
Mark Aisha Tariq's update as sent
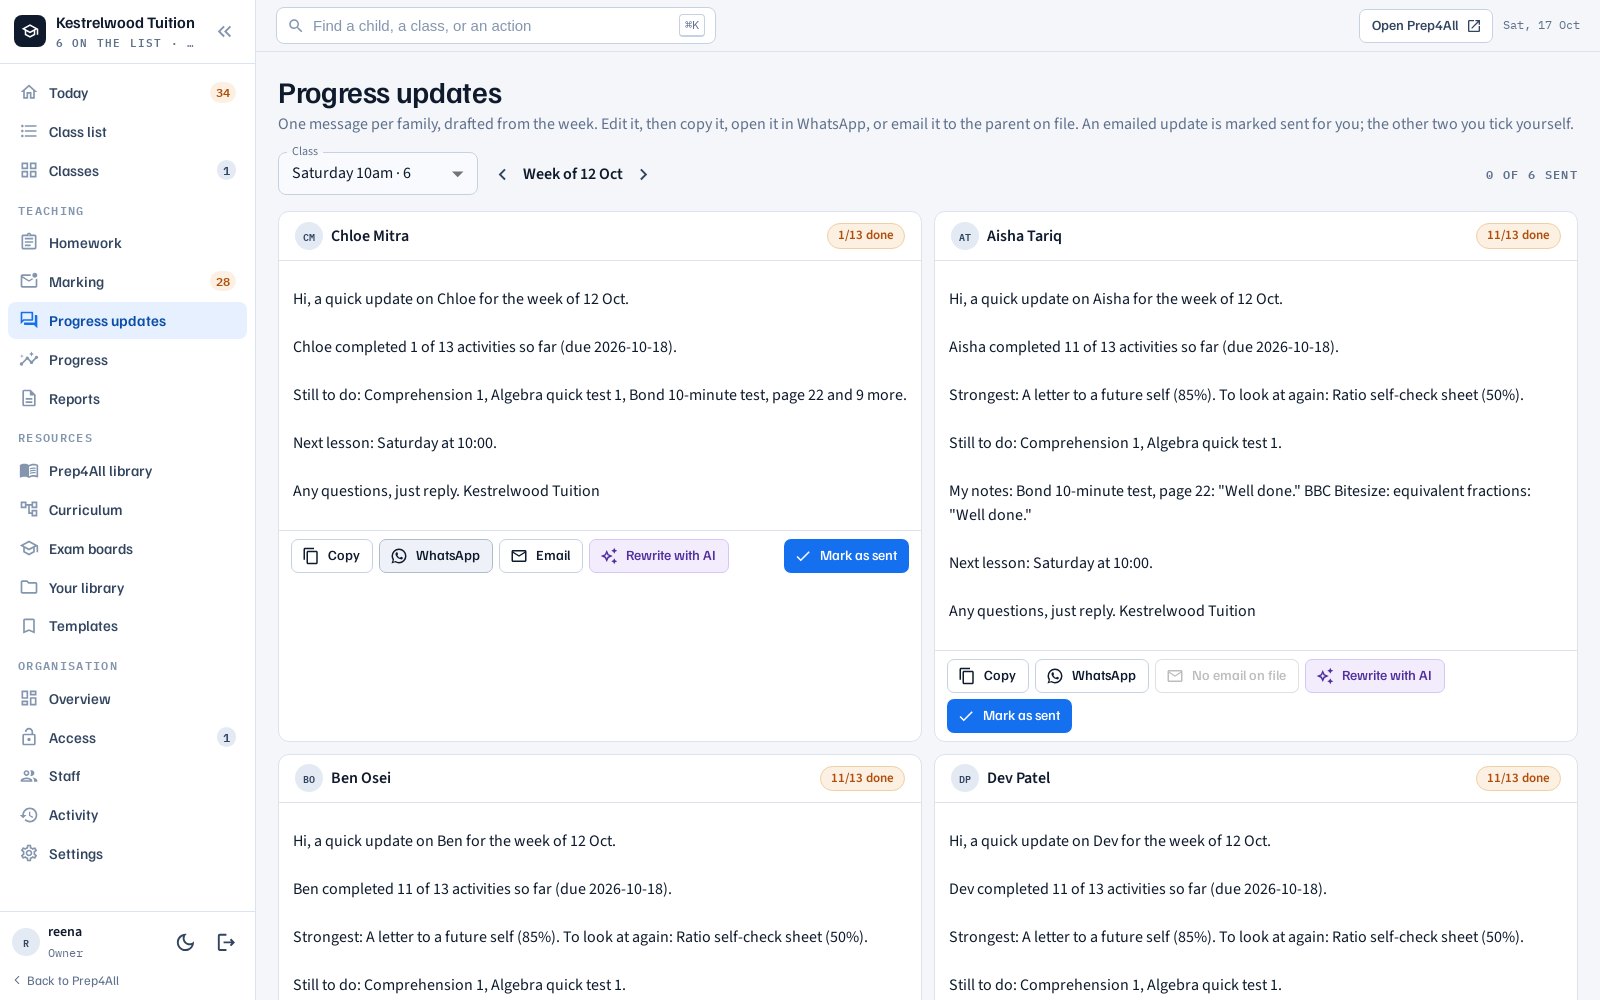click(x=1009, y=716)
